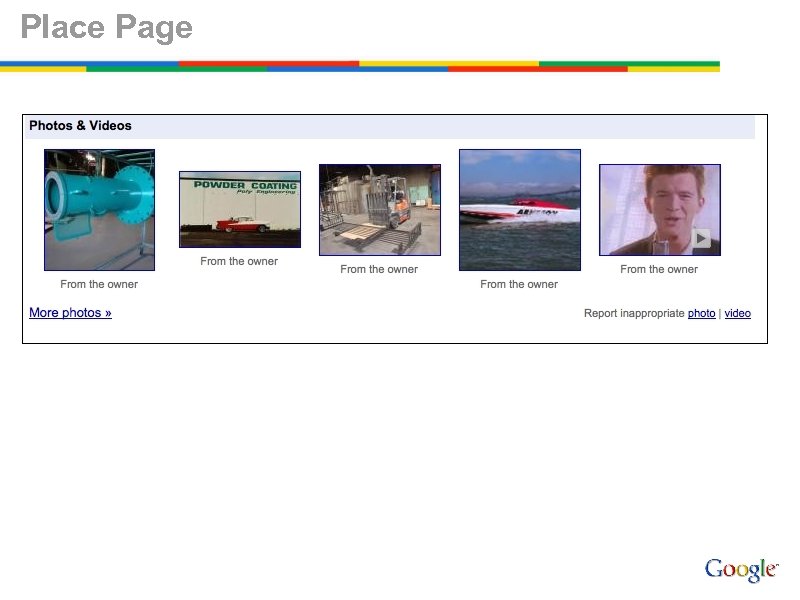The height and width of the screenshot is (600, 800).
Task: Open the Powder Coating sign photo
Action: [x=239, y=208]
